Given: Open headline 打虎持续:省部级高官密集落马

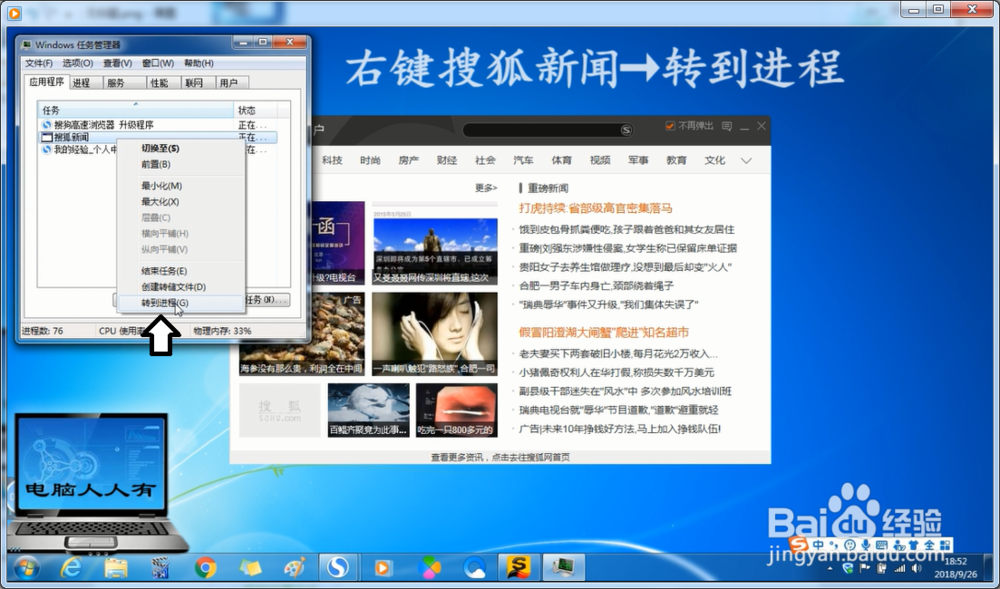Looking at the screenshot, I should [596, 208].
